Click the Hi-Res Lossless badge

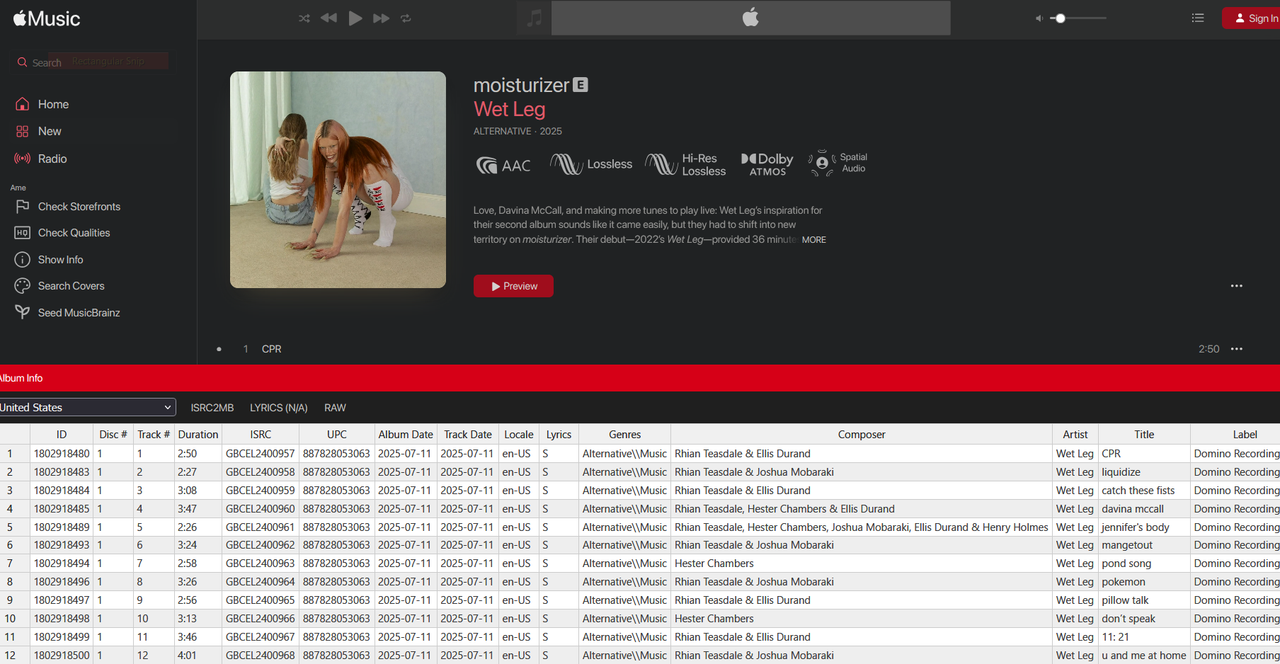pos(686,165)
